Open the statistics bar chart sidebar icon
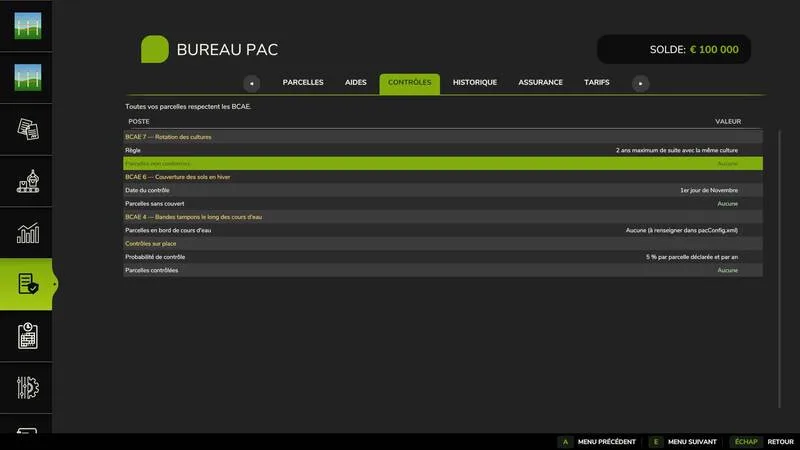 (x=28, y=233)
